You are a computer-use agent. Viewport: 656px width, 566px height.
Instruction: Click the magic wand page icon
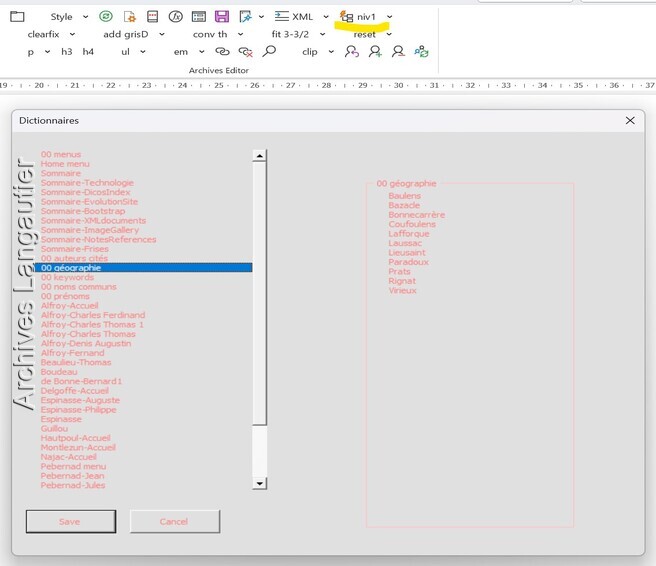pos(245,17)
